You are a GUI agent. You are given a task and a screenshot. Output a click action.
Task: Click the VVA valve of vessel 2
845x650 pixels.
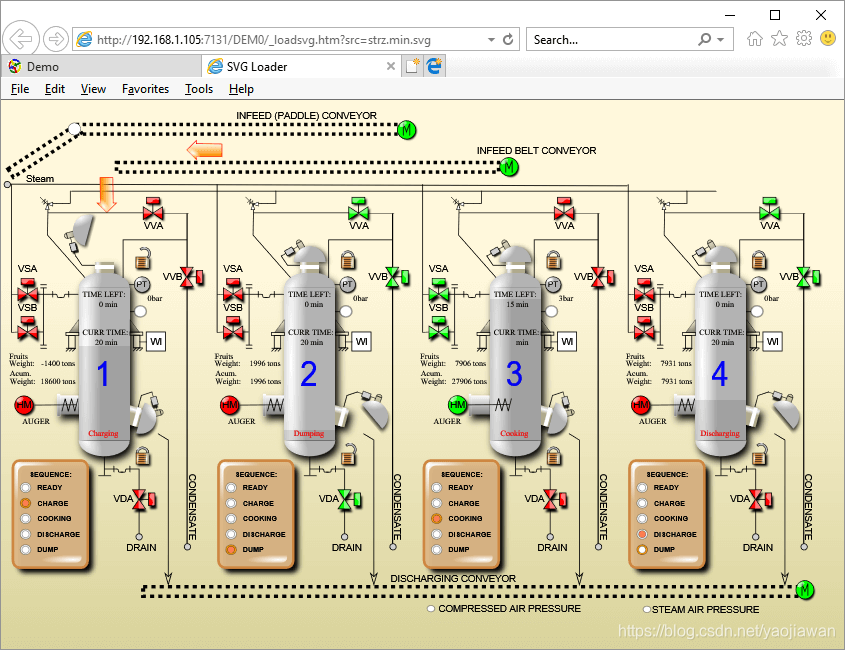(358, 209)
